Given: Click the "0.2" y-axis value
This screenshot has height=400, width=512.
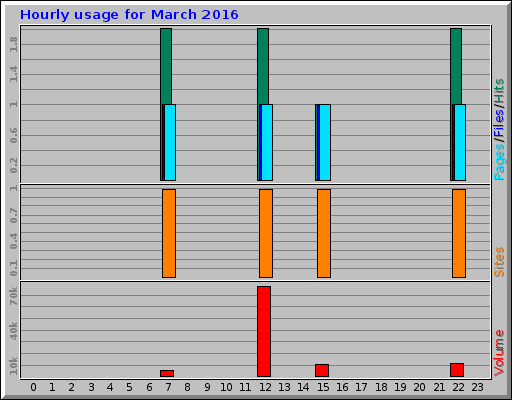Looking at the screenshot, I should point(13,165).
